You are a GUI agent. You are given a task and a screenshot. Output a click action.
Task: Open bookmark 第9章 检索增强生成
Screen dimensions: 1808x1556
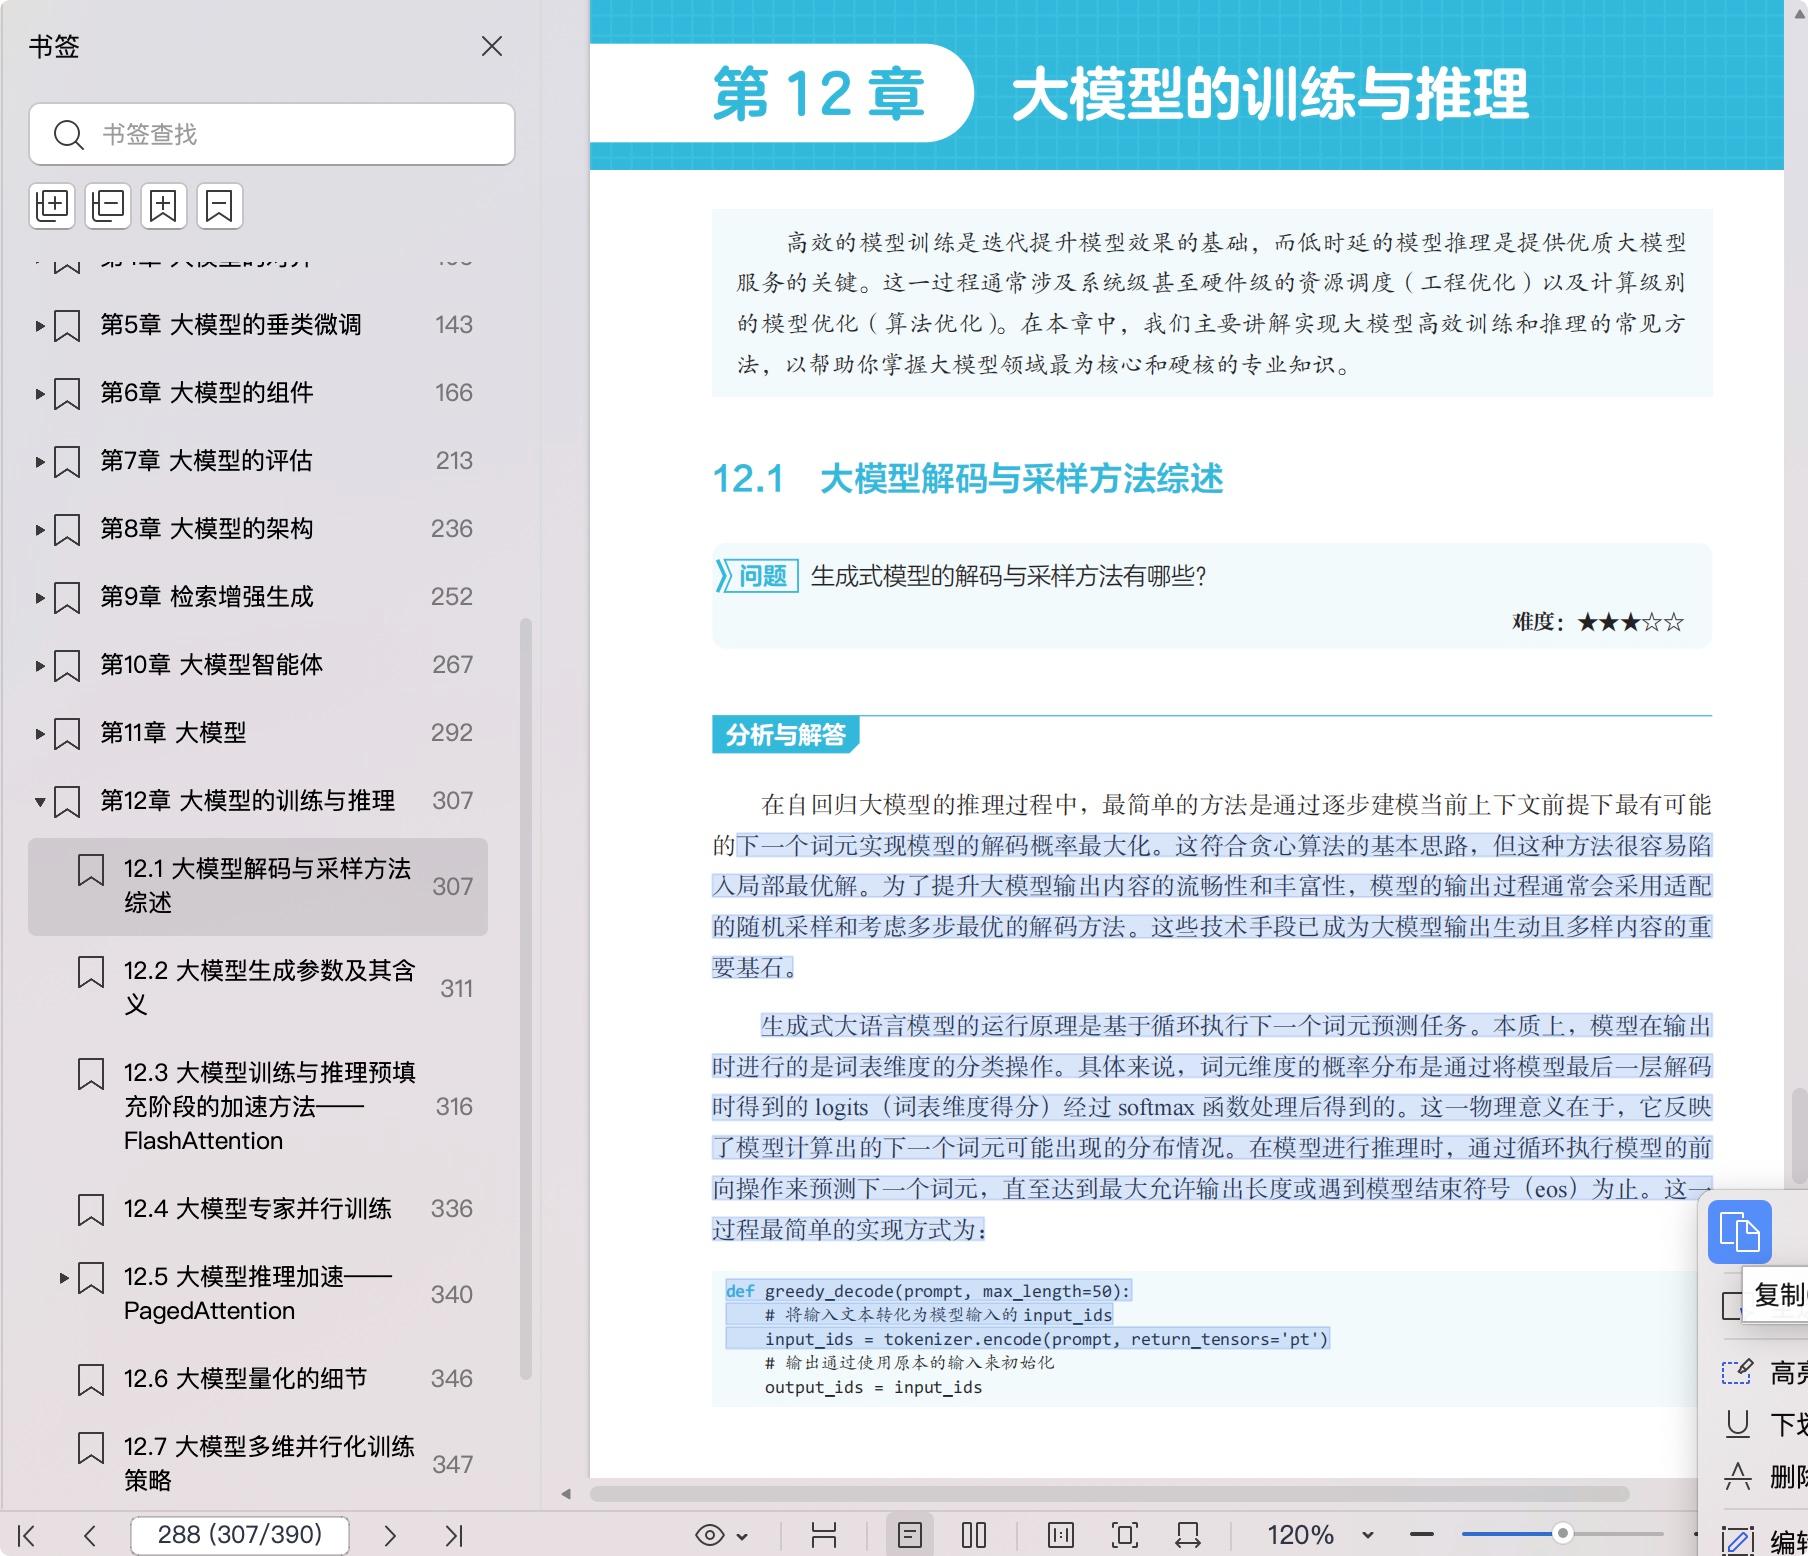pos(207,596)
